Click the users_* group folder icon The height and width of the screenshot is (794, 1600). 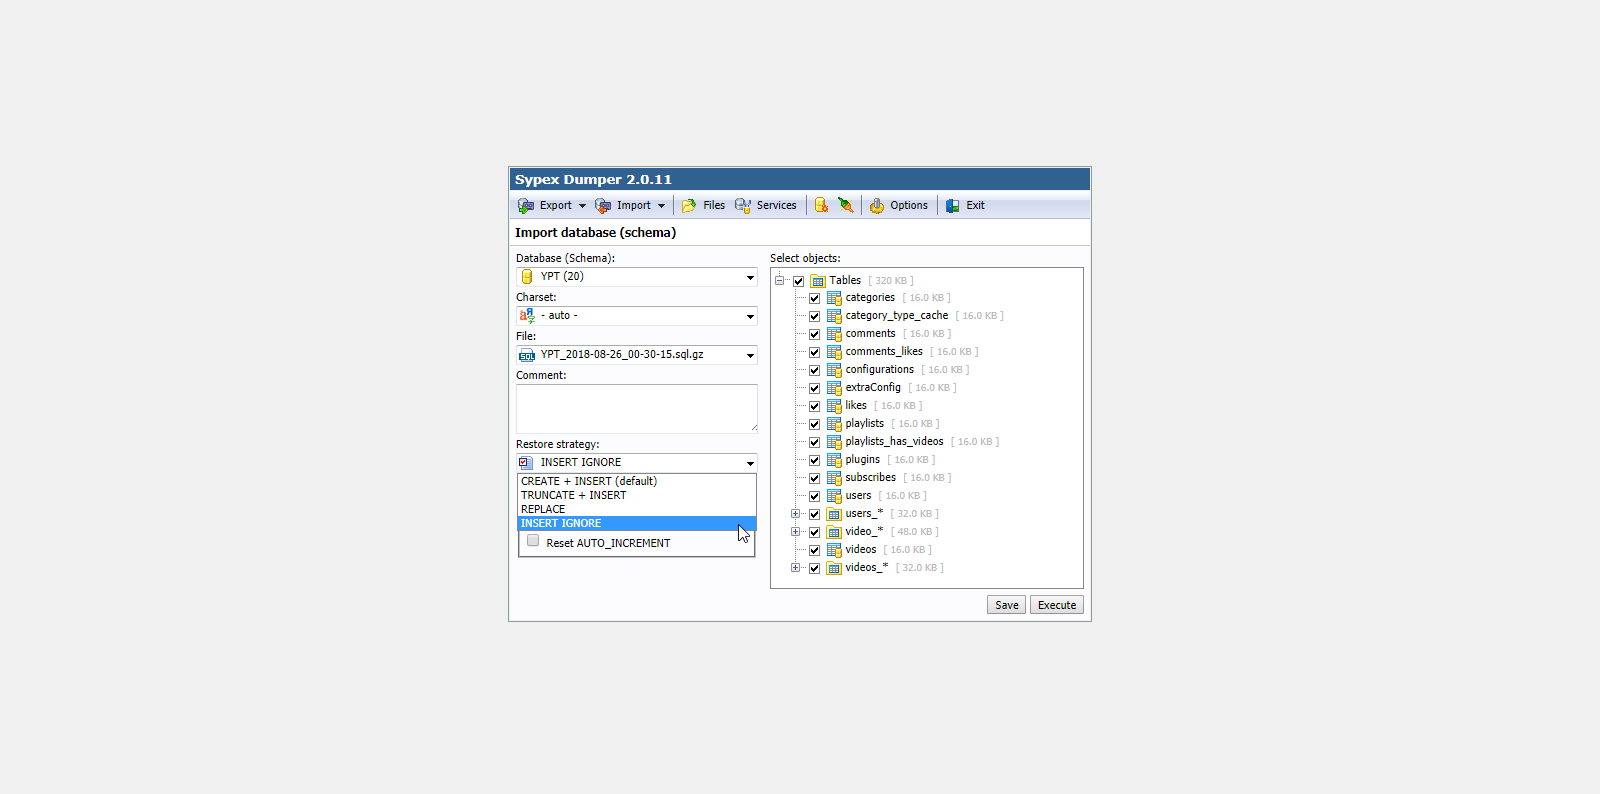(x=834, y=514)
